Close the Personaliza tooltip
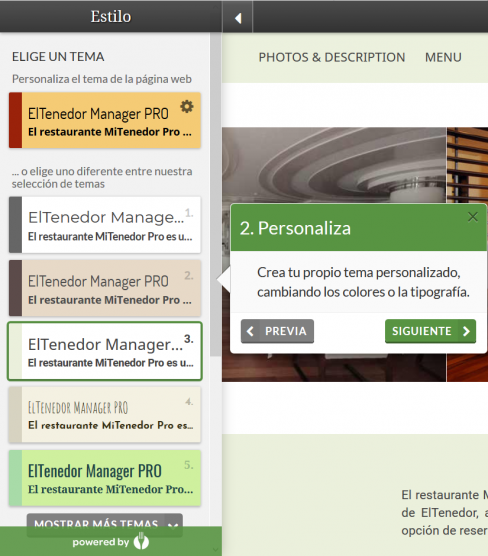 pos(472,217)
